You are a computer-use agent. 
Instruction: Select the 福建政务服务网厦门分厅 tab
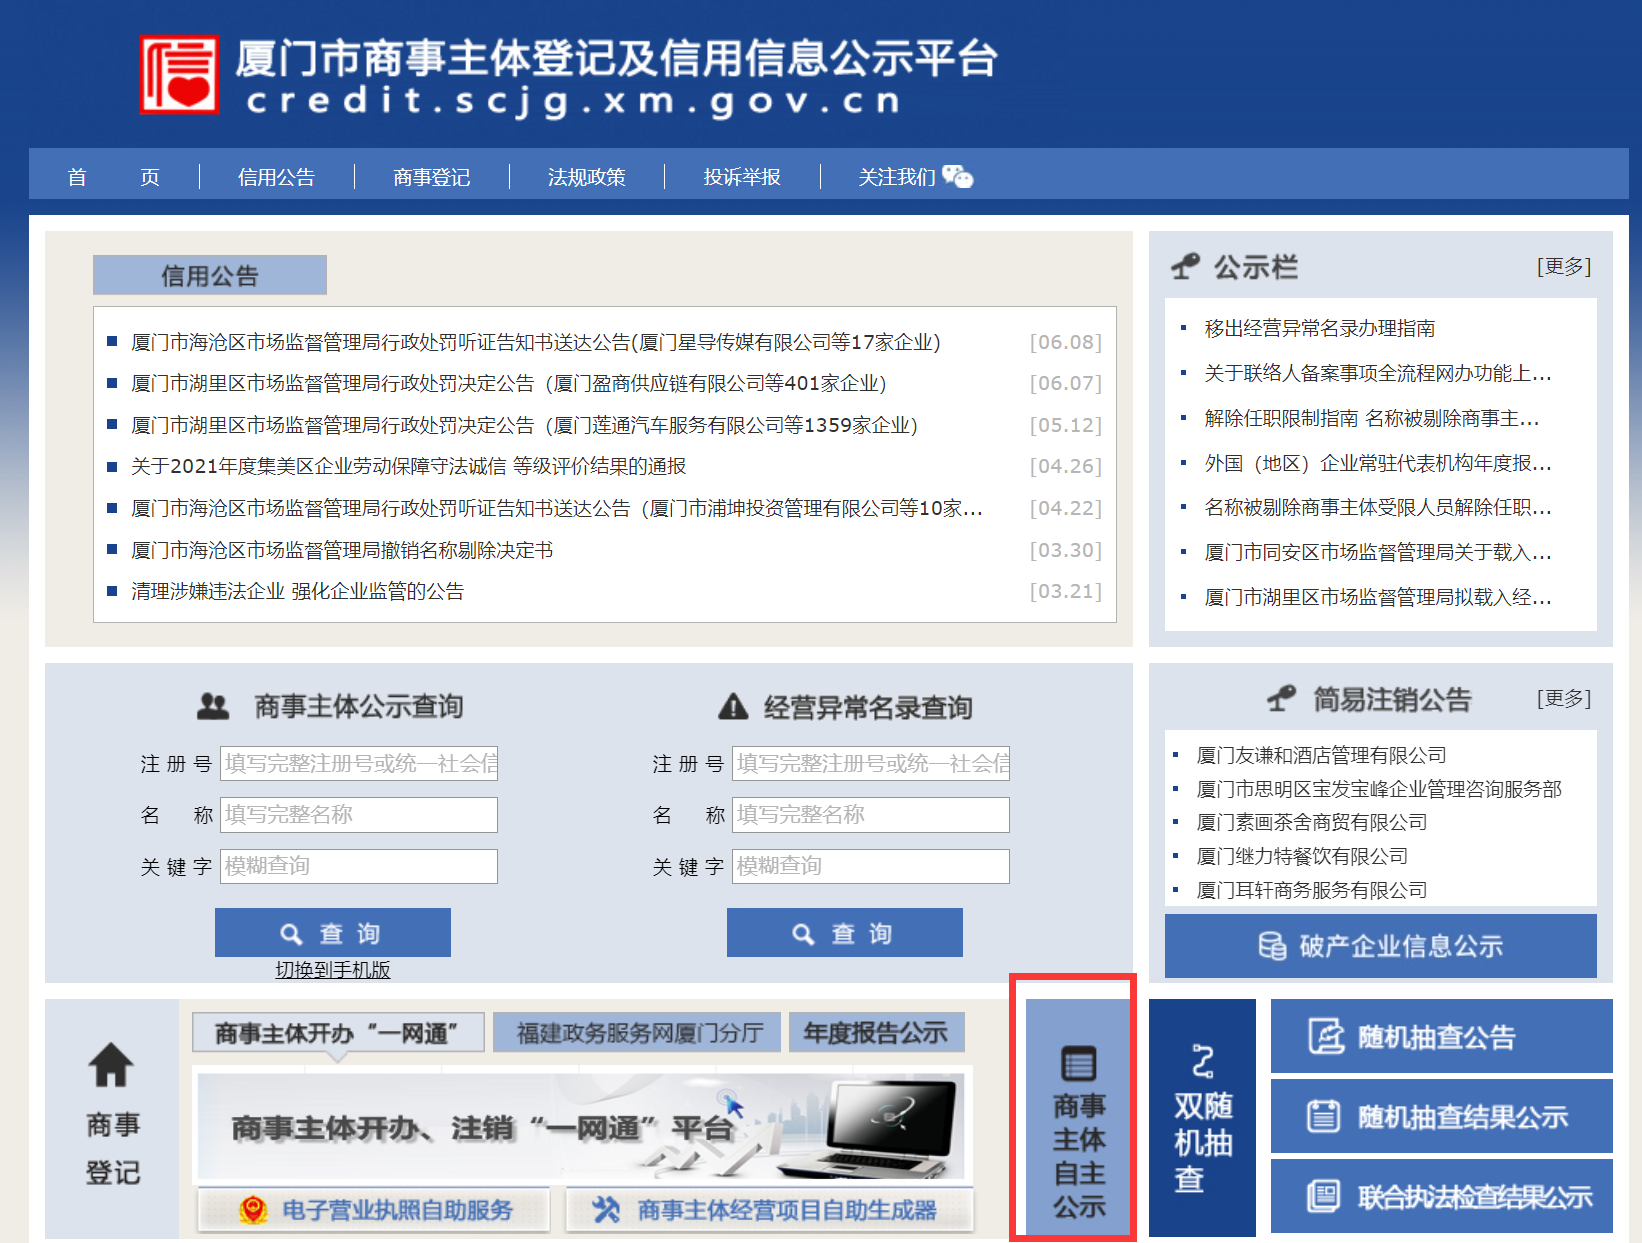tap(637, 1033)
